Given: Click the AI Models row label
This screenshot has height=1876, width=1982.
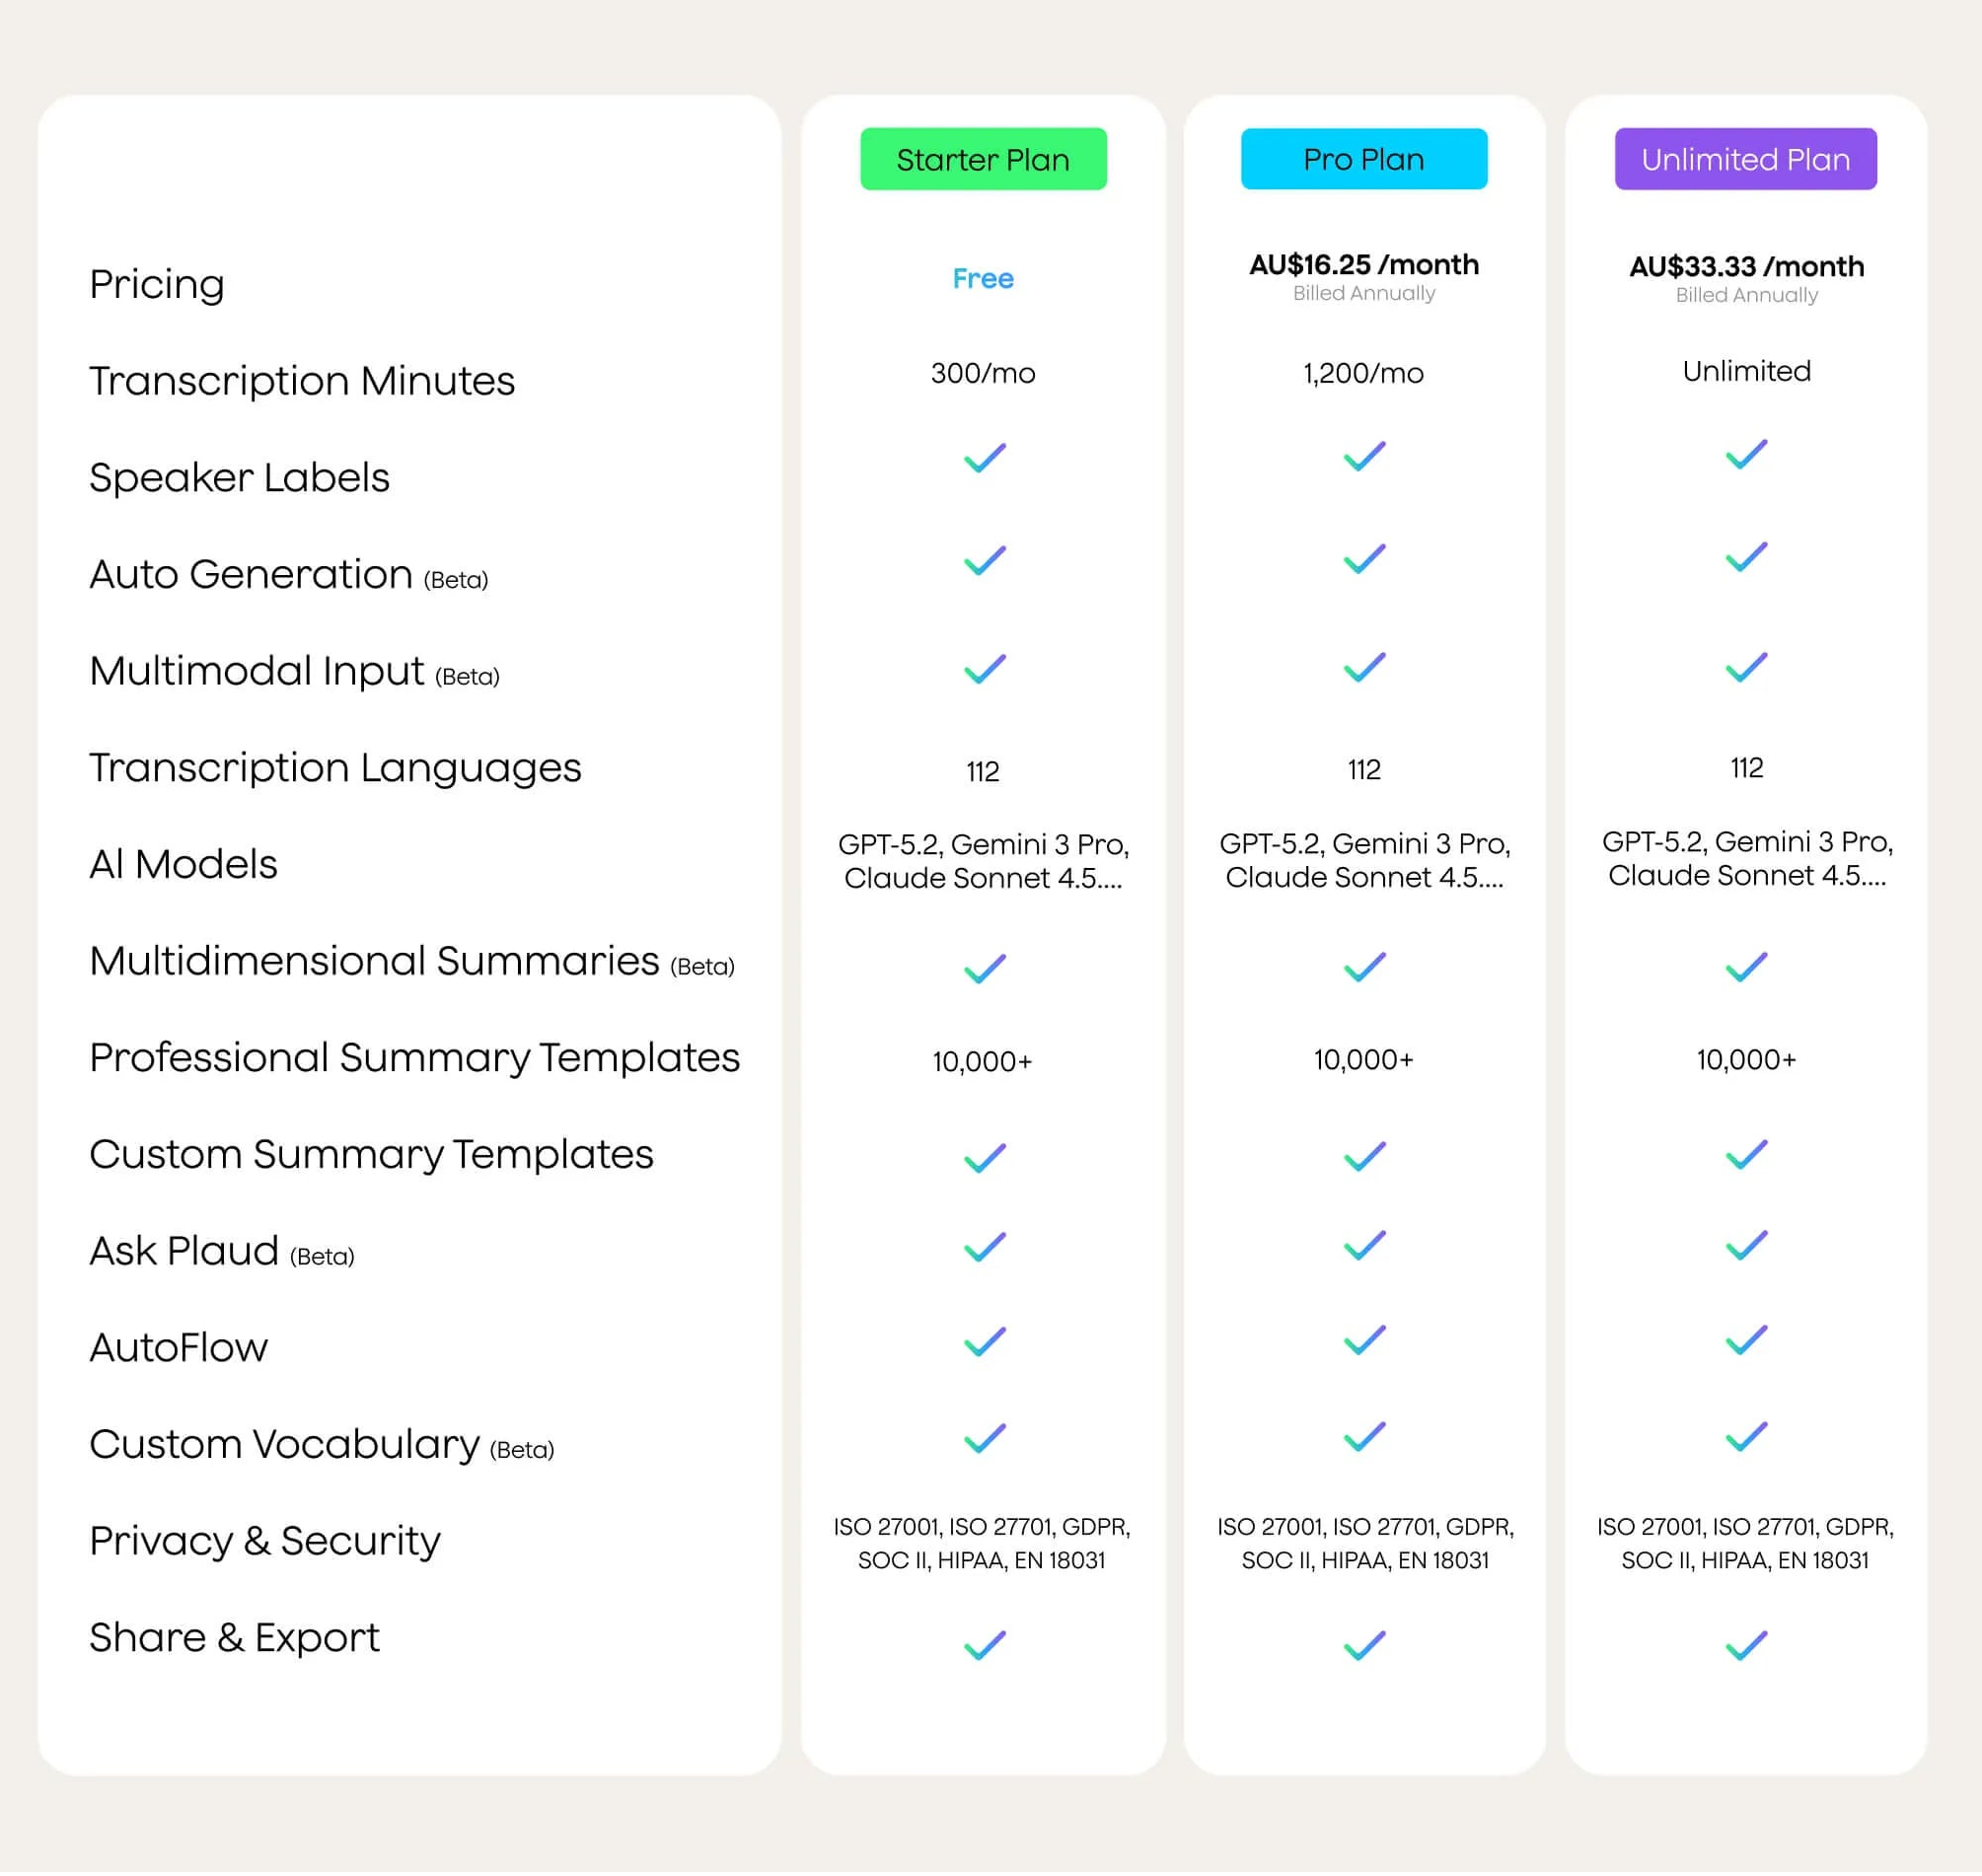Looking at the screenshot, I should pos(183,864).
